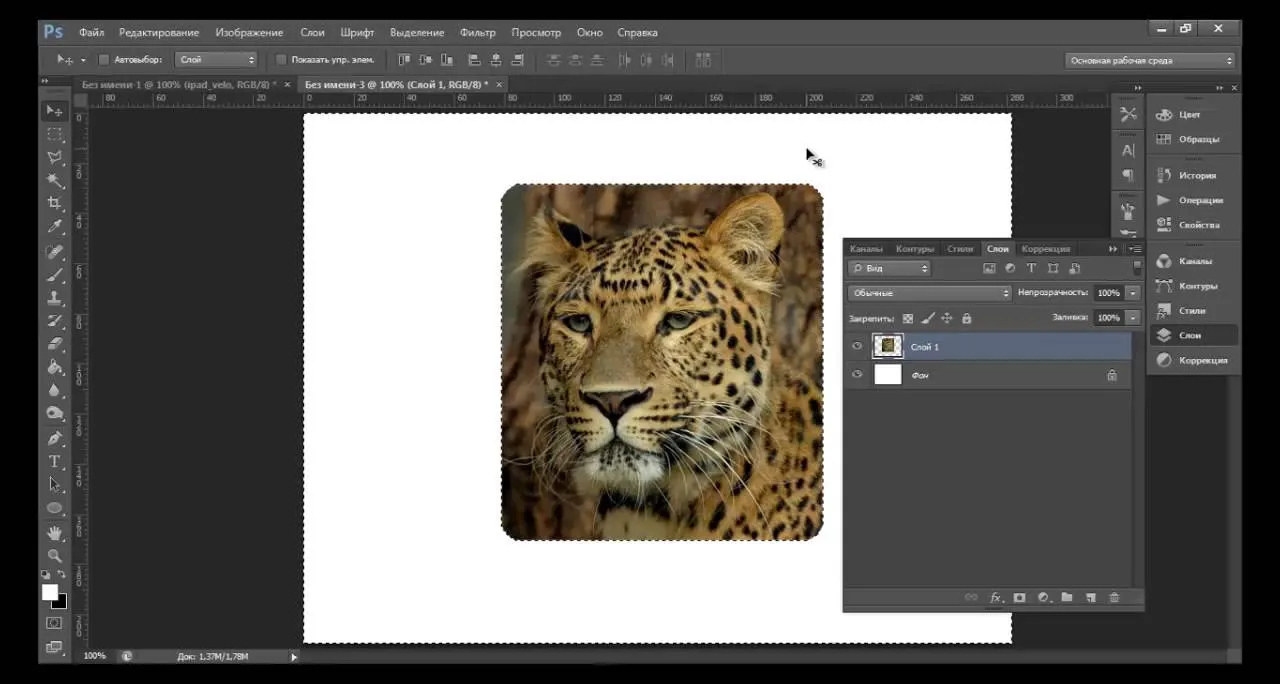Open the Редактирование menu
This screenshot has height=684, width=1280.
pyautogui.click(x=159, y=32)
